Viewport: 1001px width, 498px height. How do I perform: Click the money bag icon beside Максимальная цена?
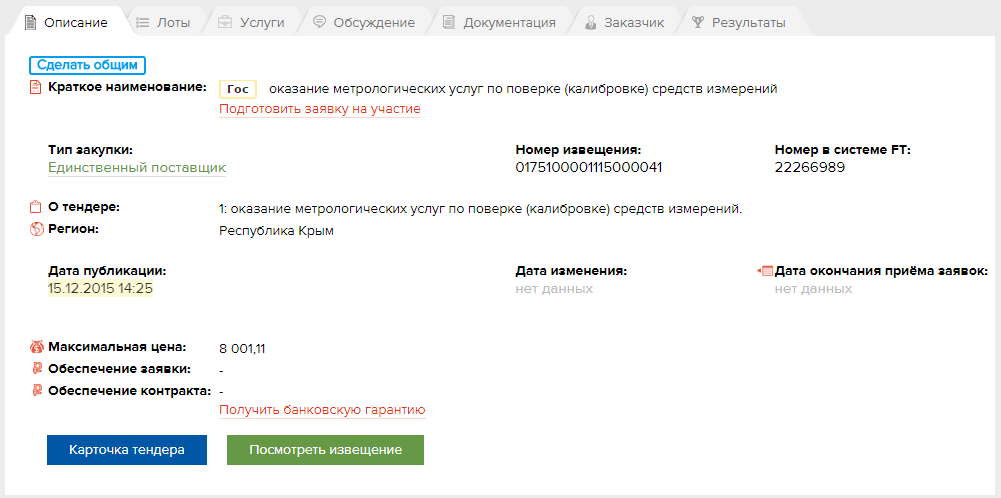tap(36, 347)
